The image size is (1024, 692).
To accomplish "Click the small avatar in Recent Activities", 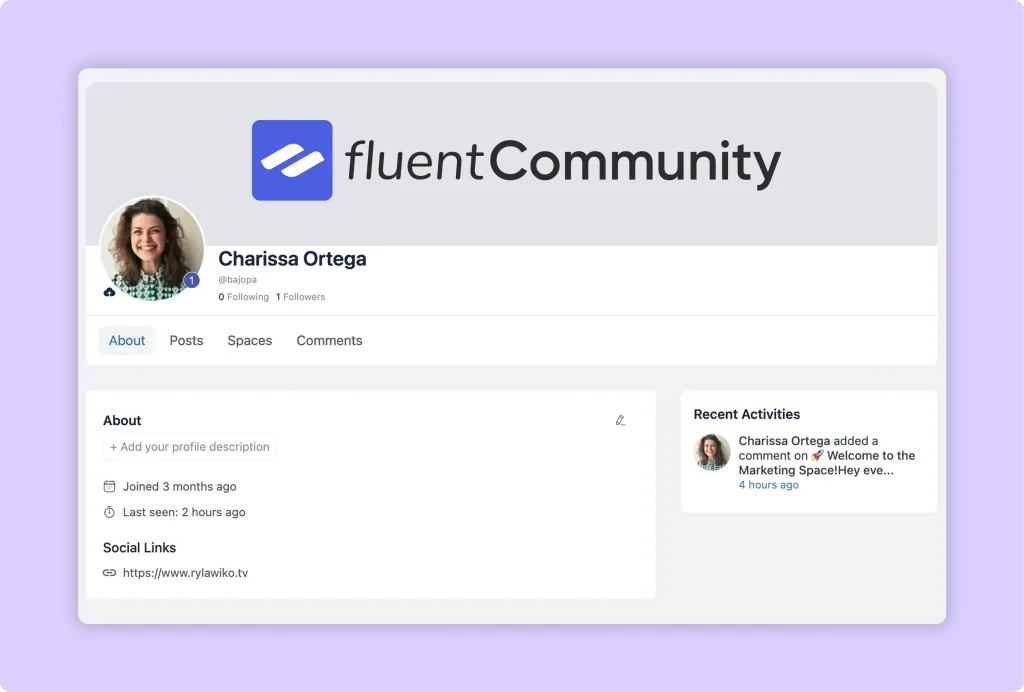I will pyautogui.click(x=712, y=452).
